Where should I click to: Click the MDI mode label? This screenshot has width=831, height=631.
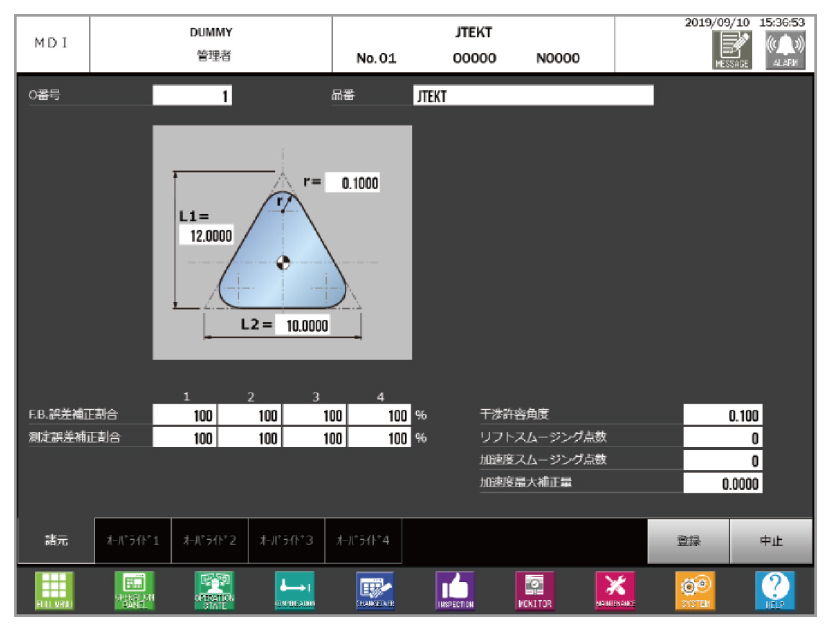point(51,43)
